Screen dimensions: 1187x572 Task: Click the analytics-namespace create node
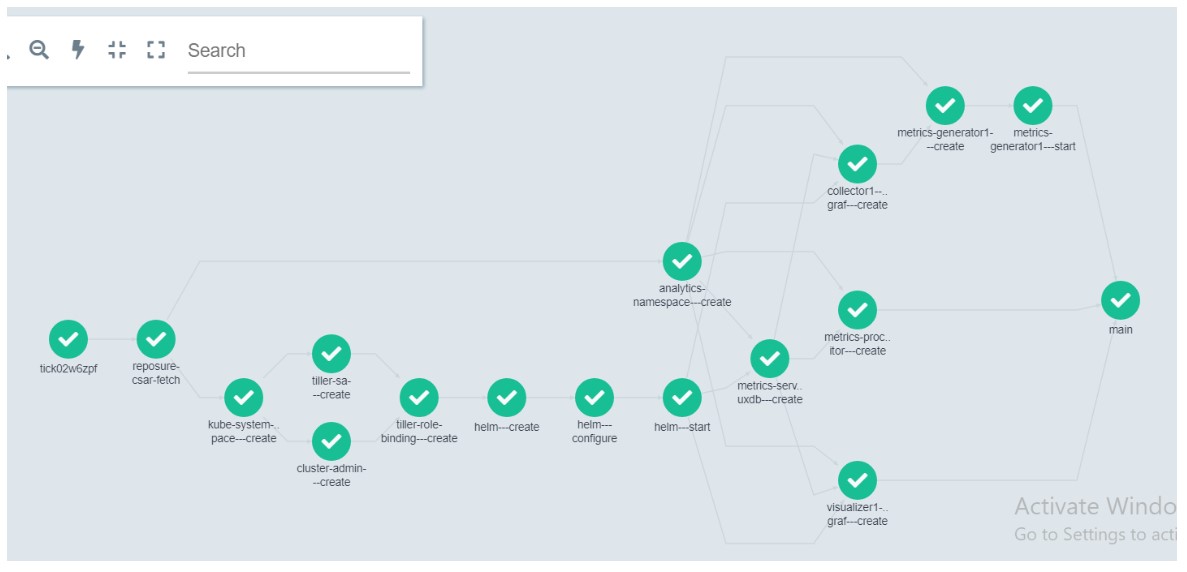[x=682, y=261]
